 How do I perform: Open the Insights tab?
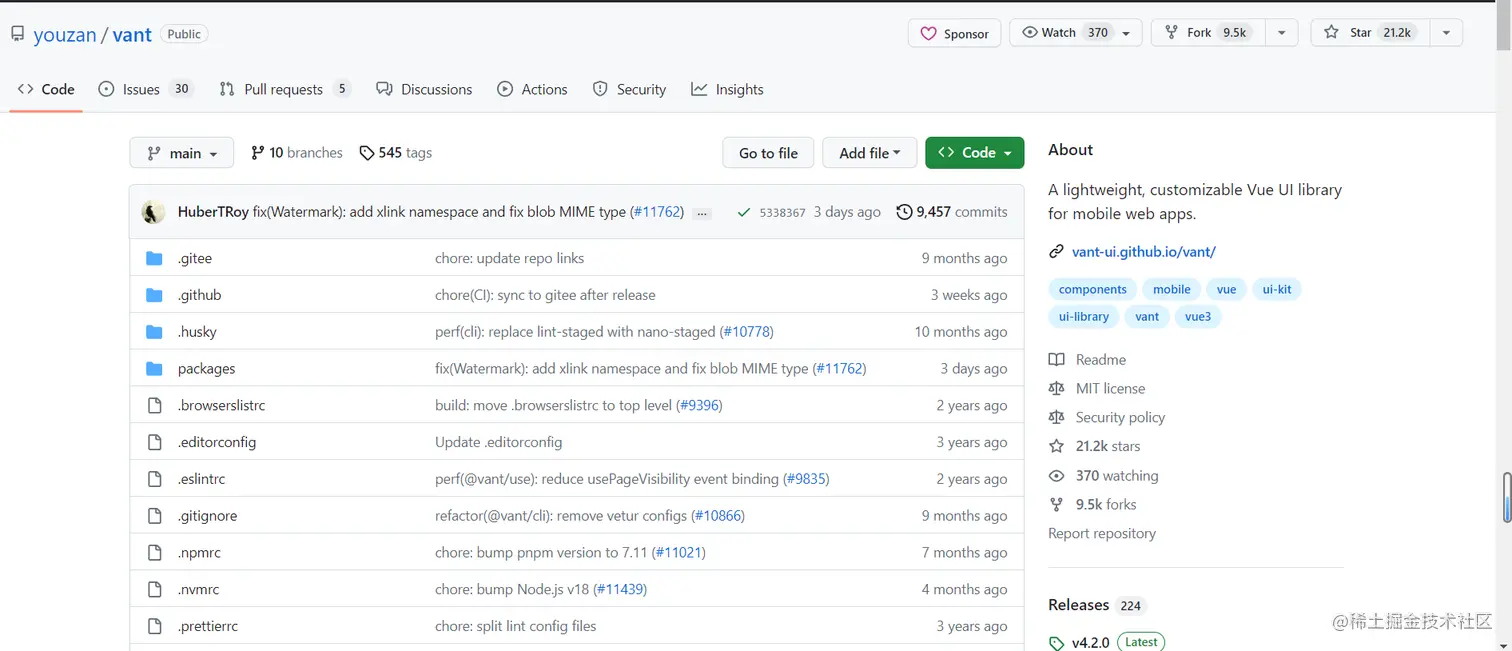(x=727, y=89)
